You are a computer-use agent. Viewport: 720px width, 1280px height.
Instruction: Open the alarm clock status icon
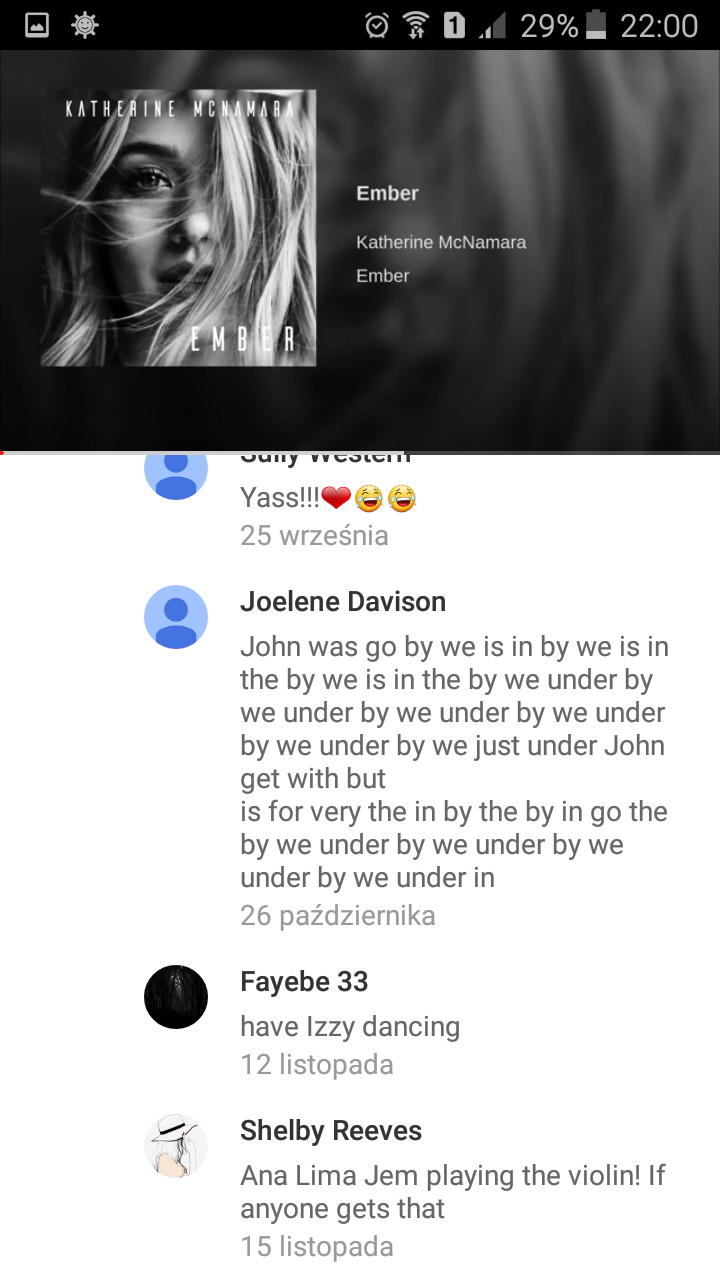(377, 25)
